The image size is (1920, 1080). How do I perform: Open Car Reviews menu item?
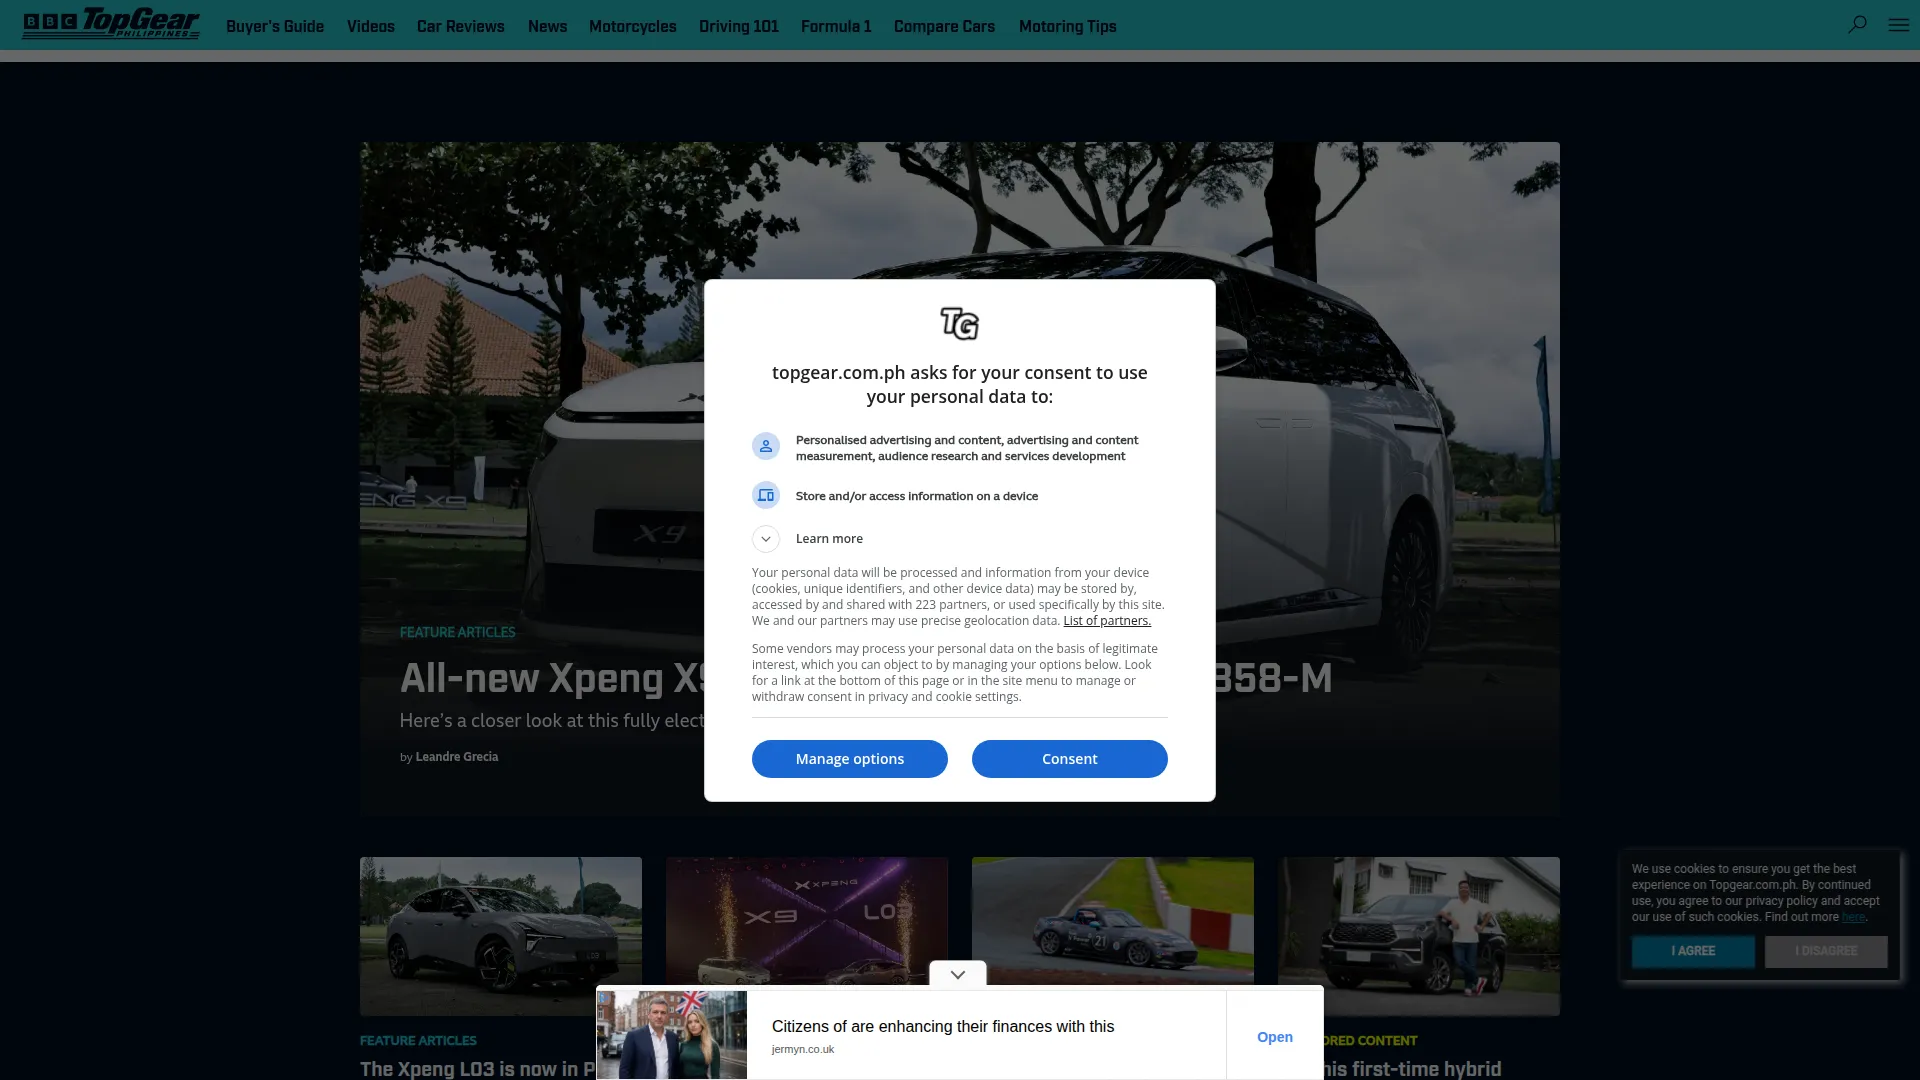(461, 26)
